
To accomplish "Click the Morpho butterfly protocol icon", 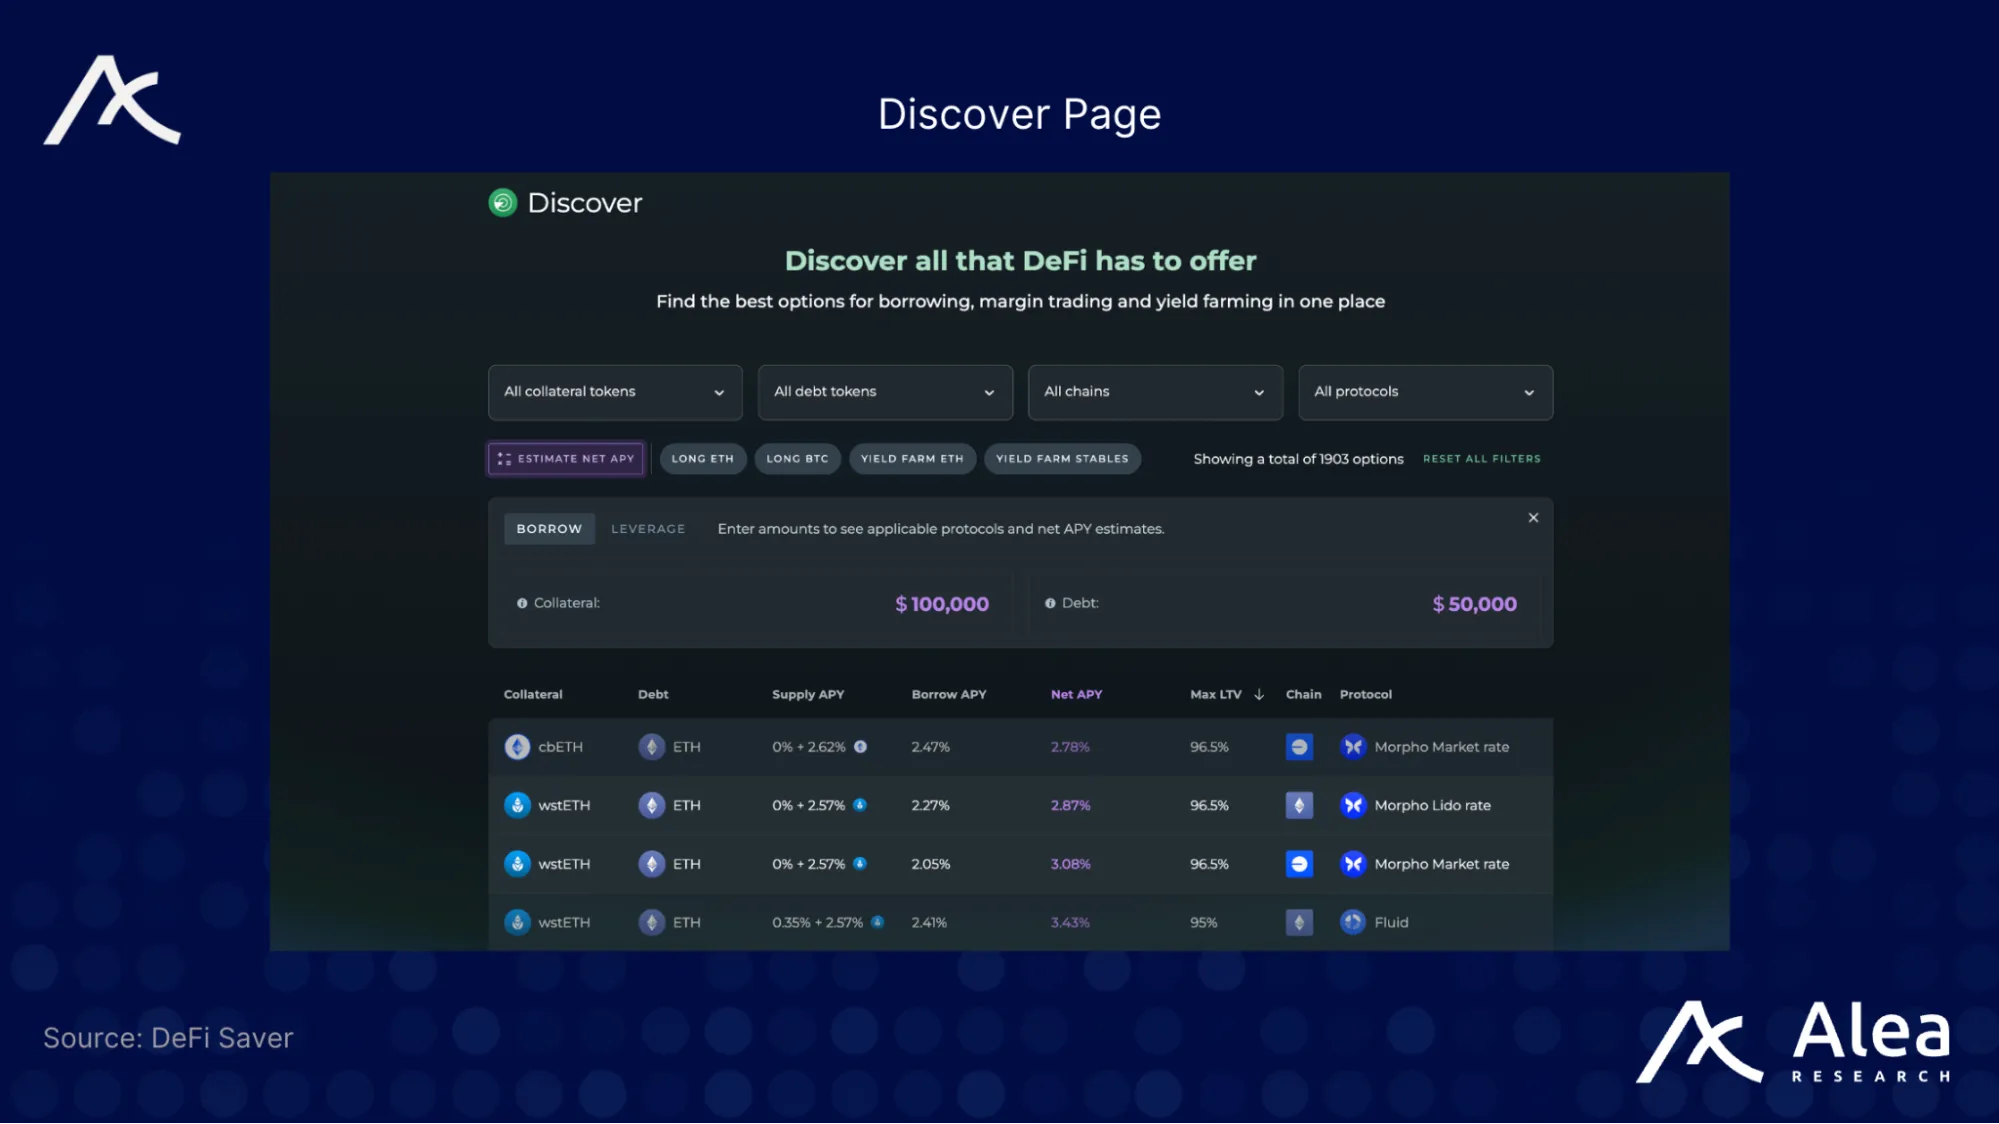I will click(x=1352, y=746).
